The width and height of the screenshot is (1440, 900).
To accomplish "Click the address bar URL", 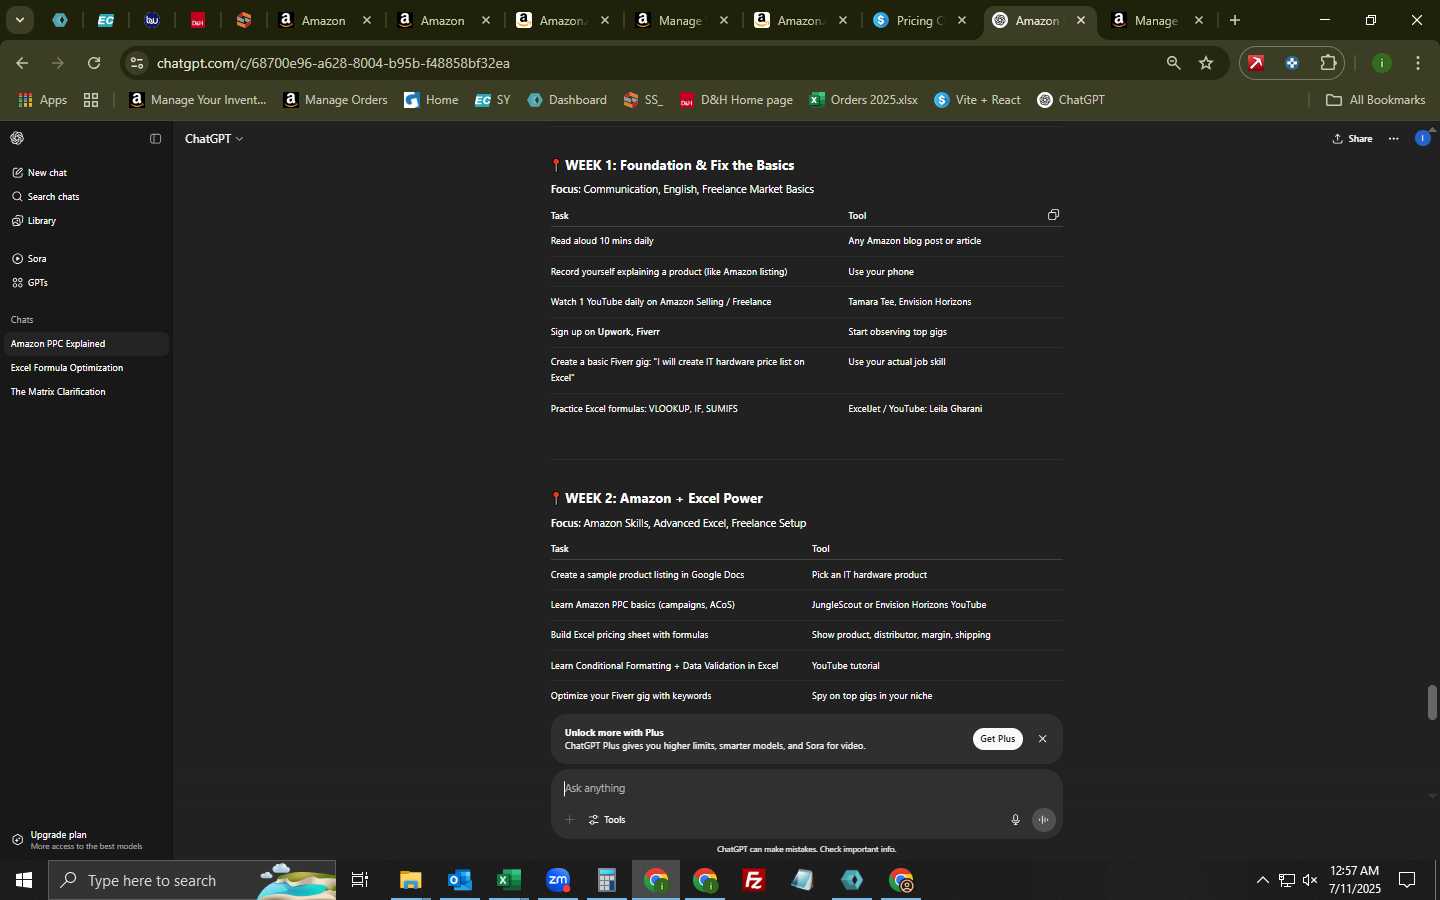I will [333, 63].
